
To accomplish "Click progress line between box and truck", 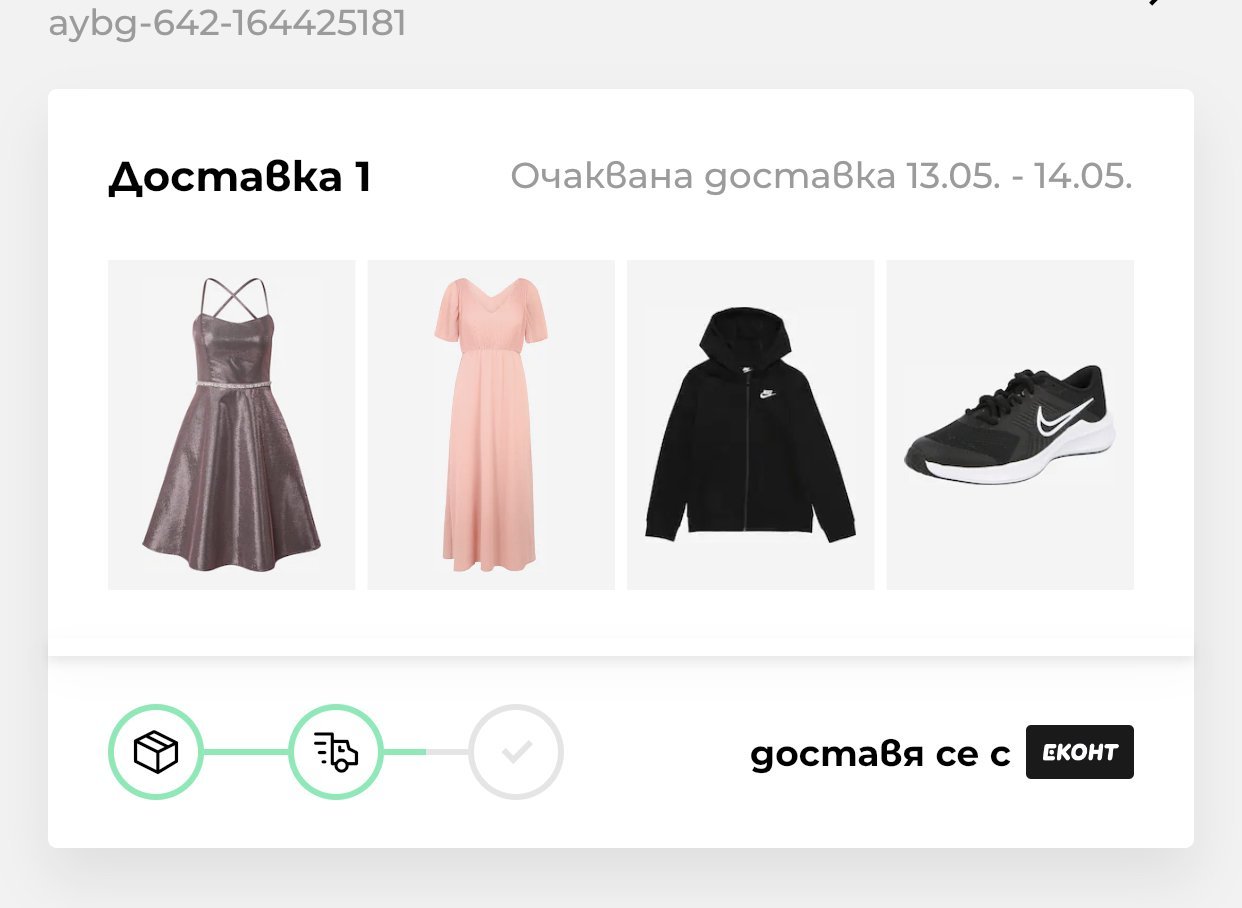I will 246,752.
